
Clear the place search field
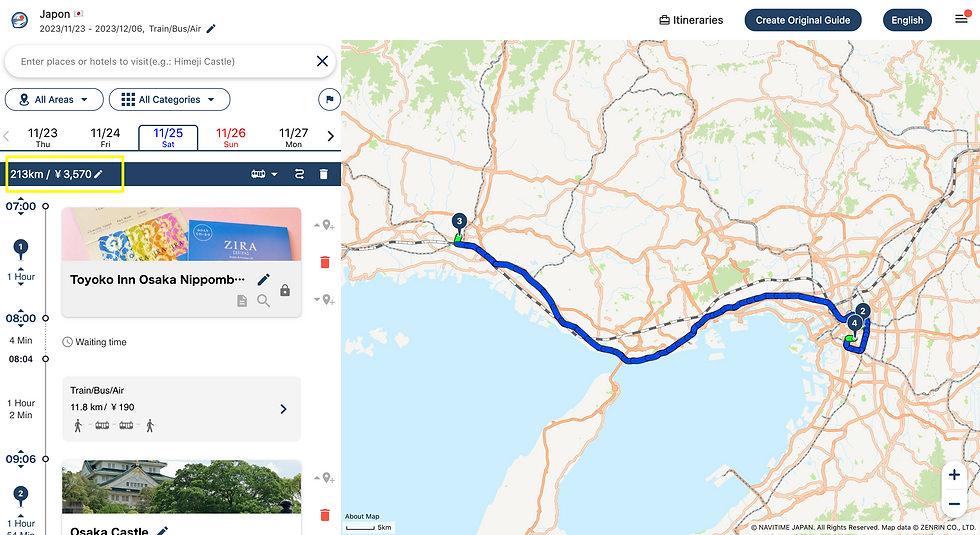(x=322, y=61)
